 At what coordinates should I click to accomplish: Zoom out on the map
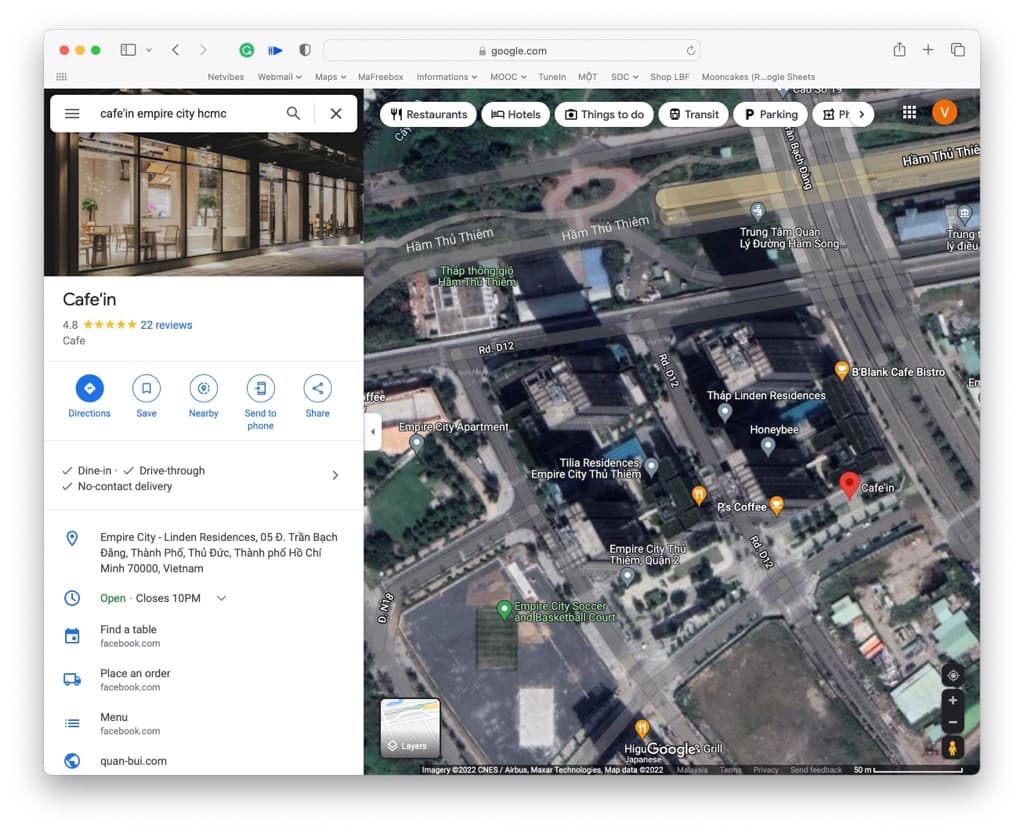pos(953,723)
